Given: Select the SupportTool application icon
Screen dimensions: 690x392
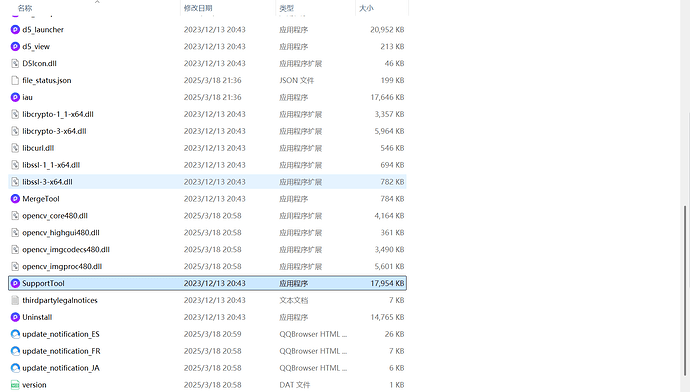Looking at the screenshot, I should (x=15, y=283).
